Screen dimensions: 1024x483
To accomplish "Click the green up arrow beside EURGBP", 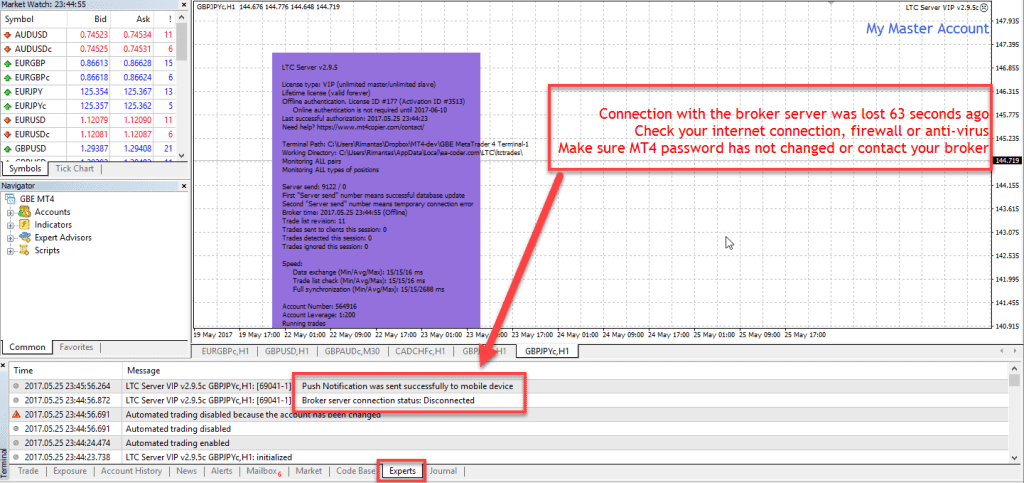I will (x=7, y=63).
